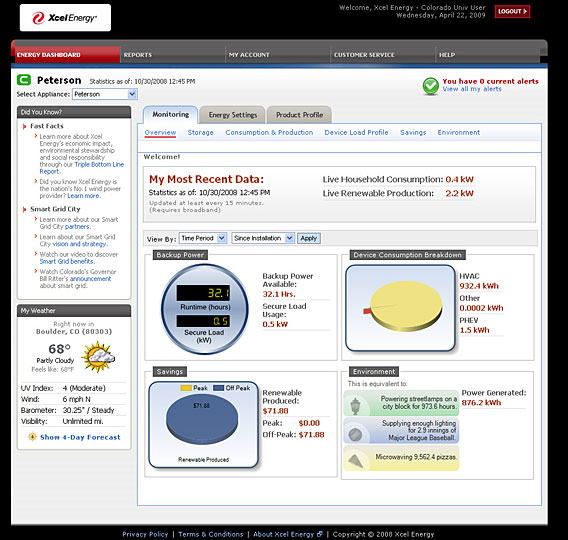The height and width of the screenshot is (540, 568).
Task: Open the Terms & Conditions footer link
Action: [211, 534]
